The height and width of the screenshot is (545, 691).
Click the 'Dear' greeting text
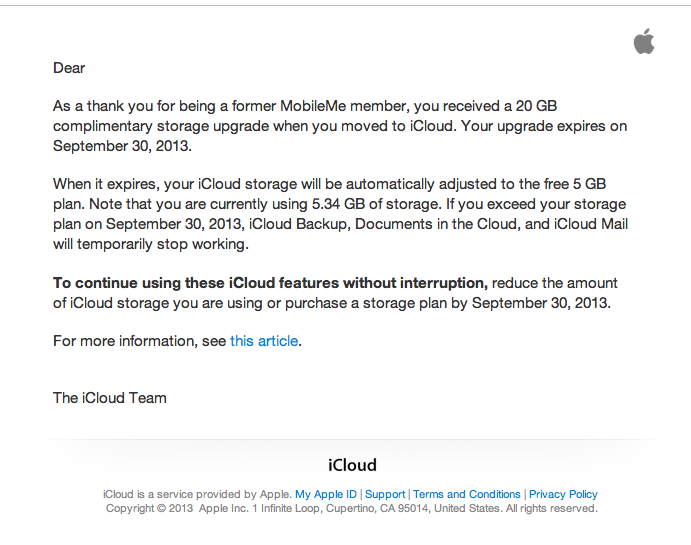point(69,68)
